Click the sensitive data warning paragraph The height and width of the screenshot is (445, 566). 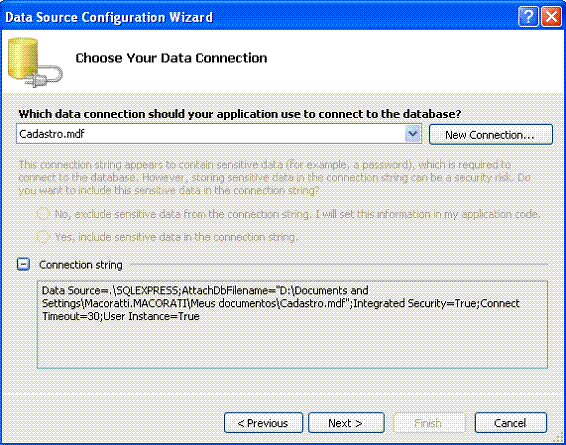tap(274, 177)
